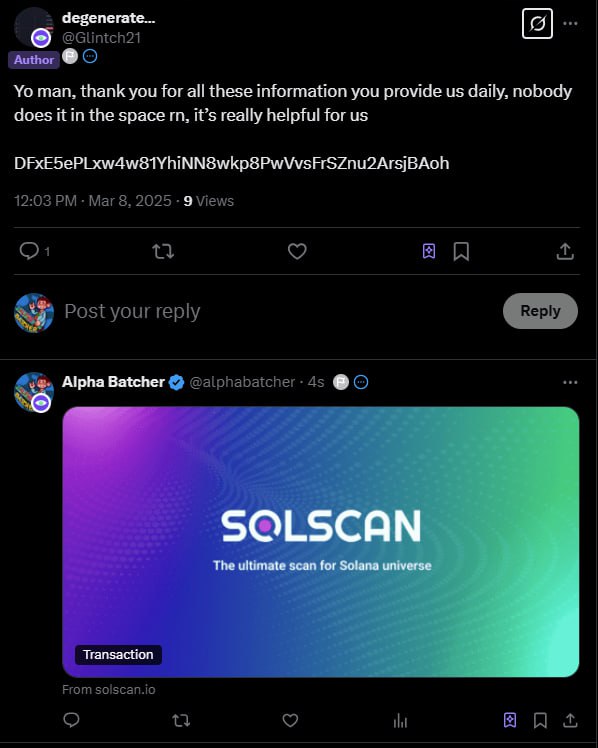Open the @Glintch21 profile handle

point(101,38)
